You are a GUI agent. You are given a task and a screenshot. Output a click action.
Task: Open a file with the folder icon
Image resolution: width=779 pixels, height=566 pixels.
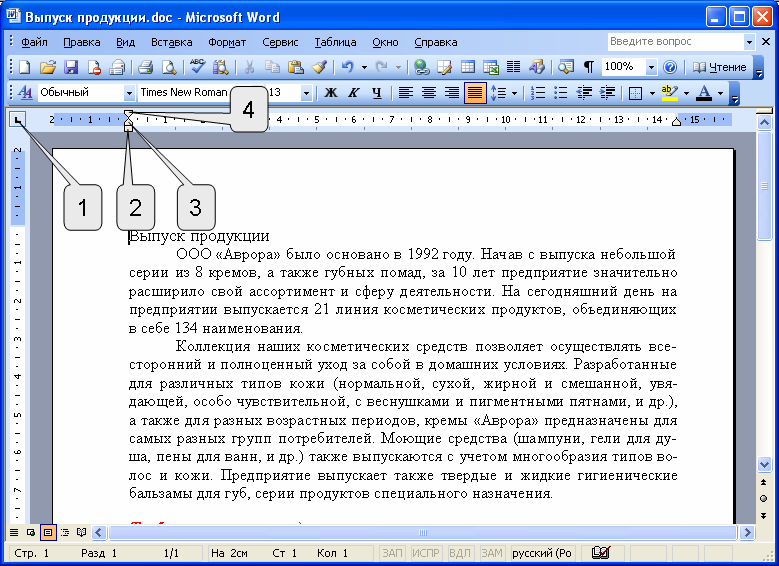click(x=48, y=67)
